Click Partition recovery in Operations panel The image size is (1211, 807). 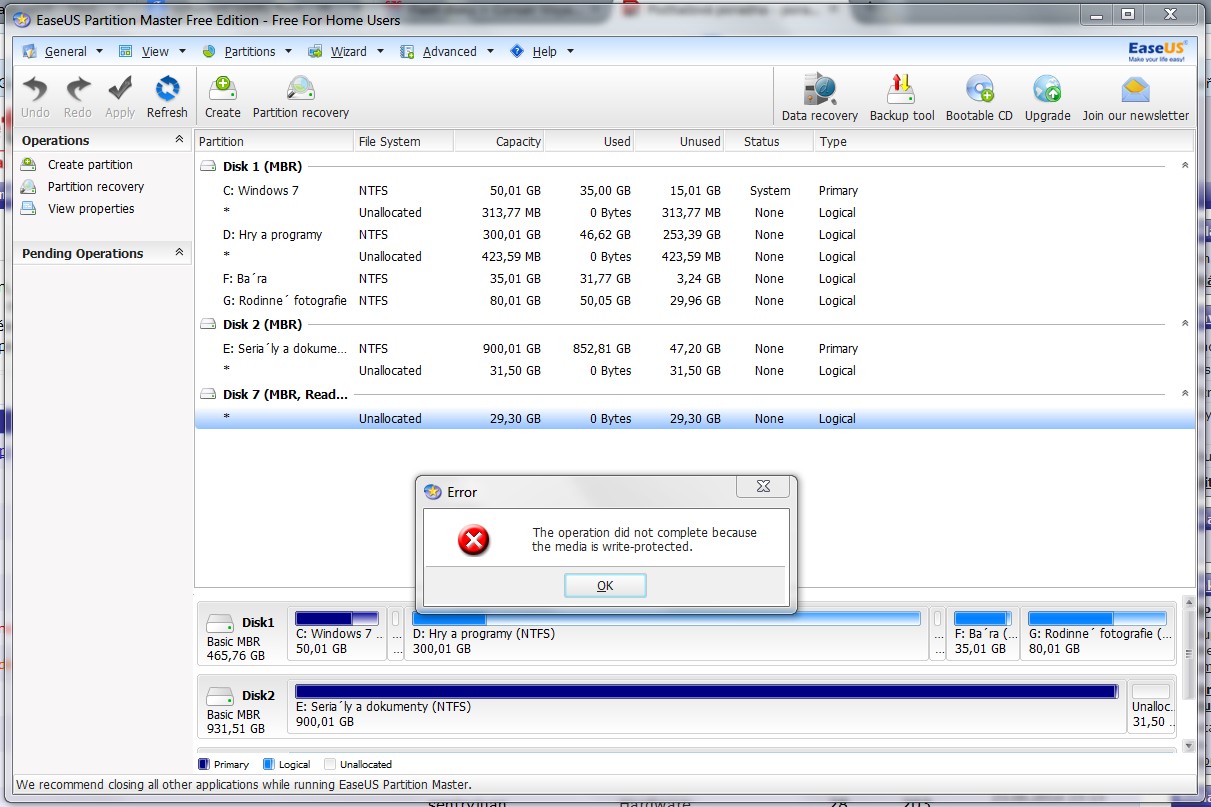(x=96, y=187)
